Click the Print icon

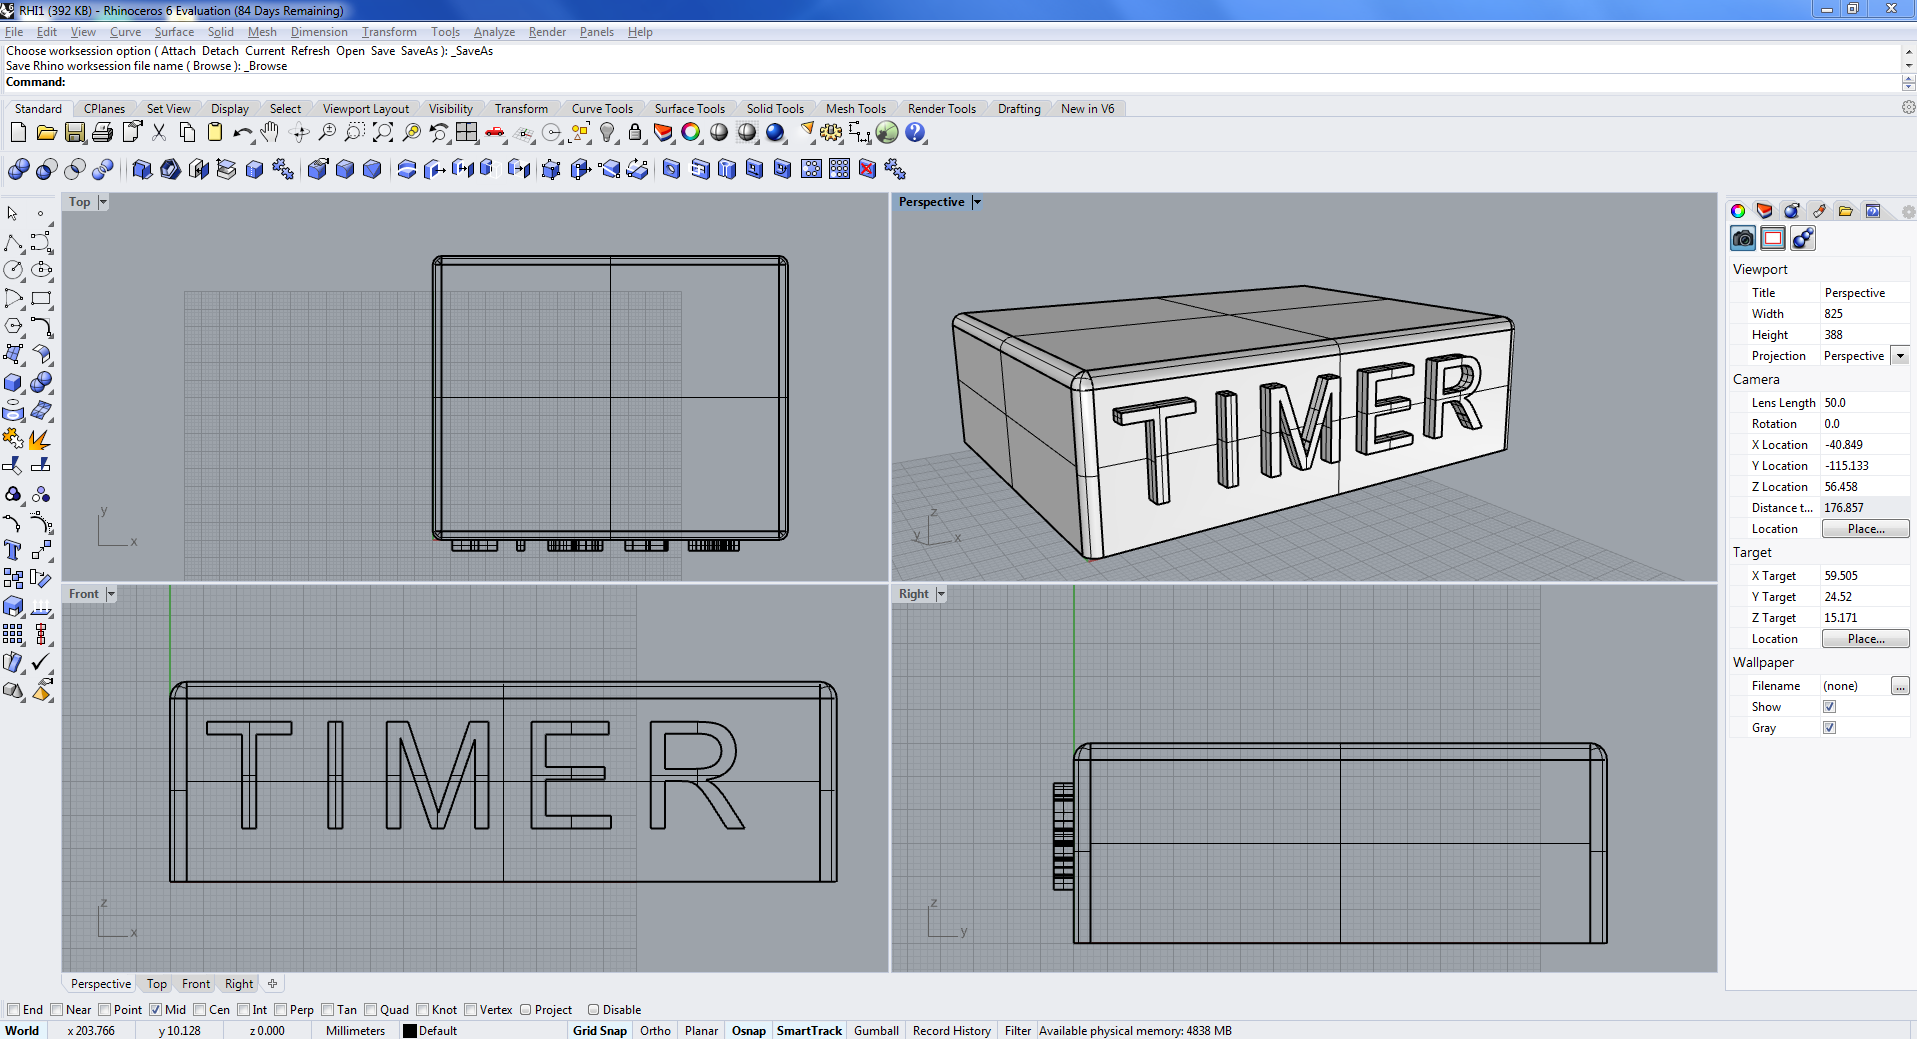click(102, 133)
